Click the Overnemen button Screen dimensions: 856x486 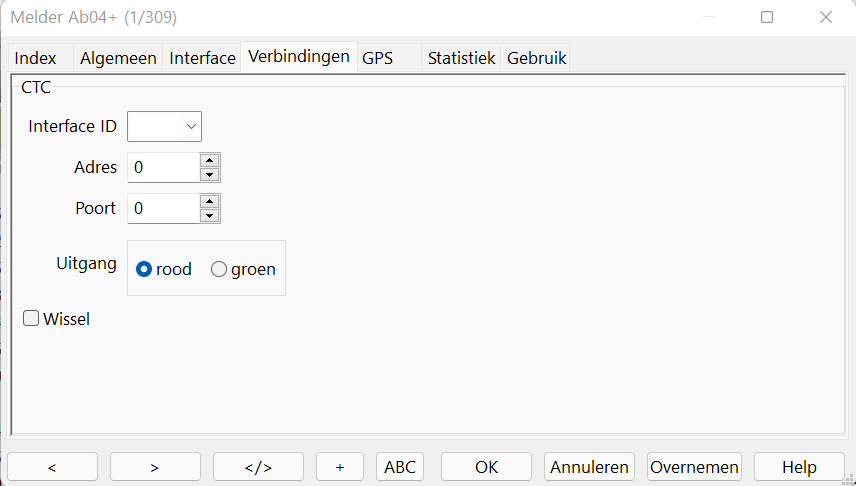click(694, 467)
